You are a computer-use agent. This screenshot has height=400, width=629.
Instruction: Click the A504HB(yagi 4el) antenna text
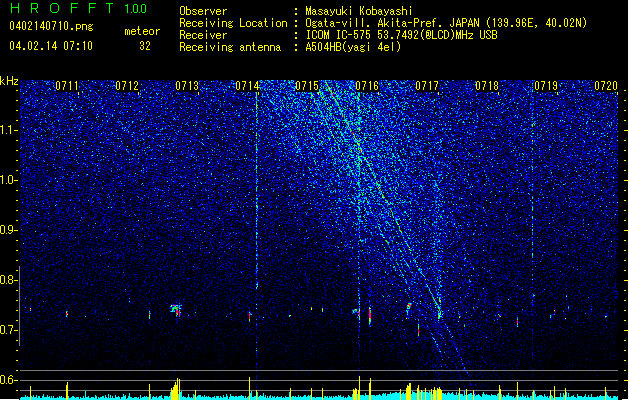click(353, 47)
